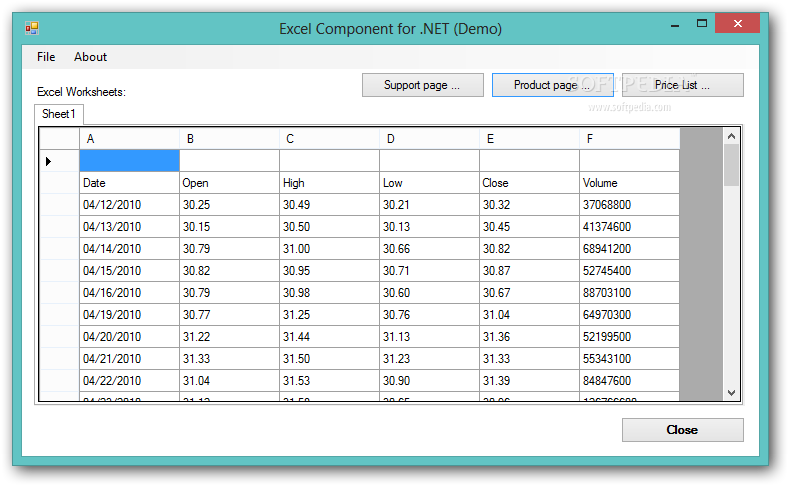Select the 04/15/2010 date cell
The width and height of the screenshot is (789, 486).
click(129, 271)
